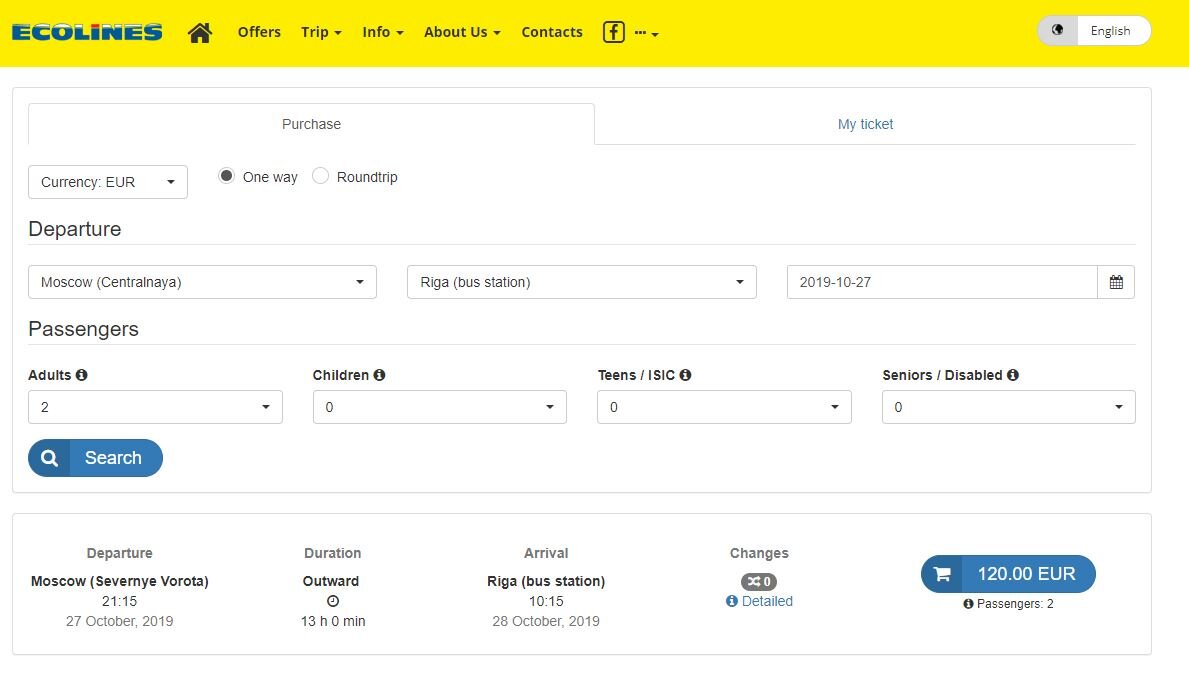1189x680 pixels.
Task: Expand the more (...) menu
Action: tap(647, 33)
